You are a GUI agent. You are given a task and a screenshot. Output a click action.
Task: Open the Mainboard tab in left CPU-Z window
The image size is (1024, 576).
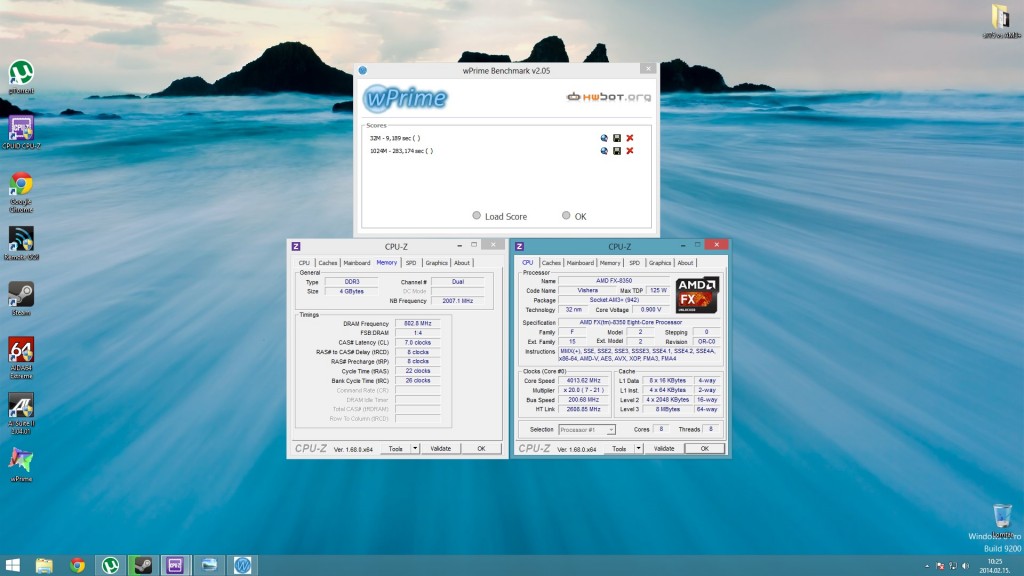tap(357, 263)
